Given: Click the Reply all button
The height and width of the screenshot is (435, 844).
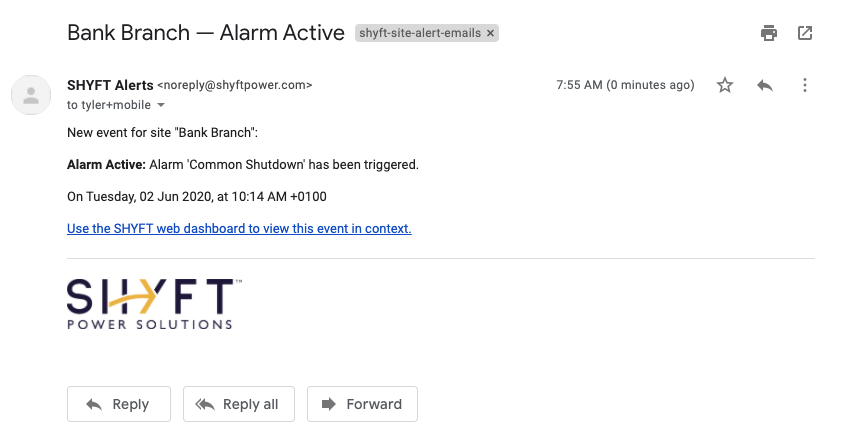Looking at the screenshot, I should [239, 404].
